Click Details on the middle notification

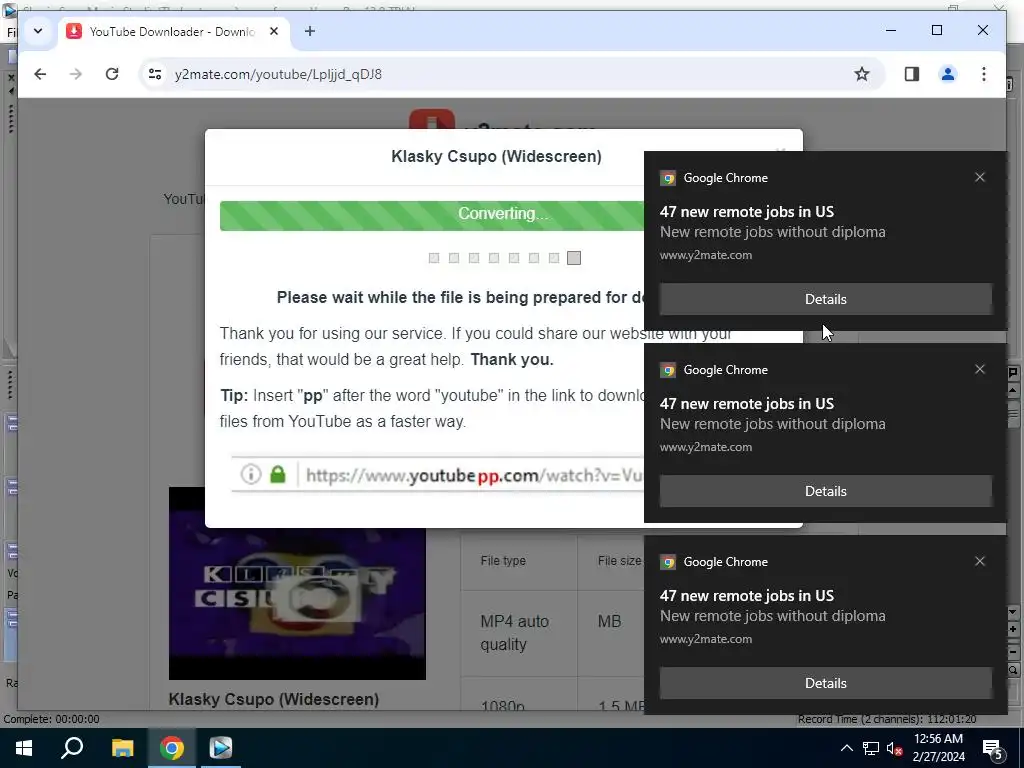click(825, 491)
